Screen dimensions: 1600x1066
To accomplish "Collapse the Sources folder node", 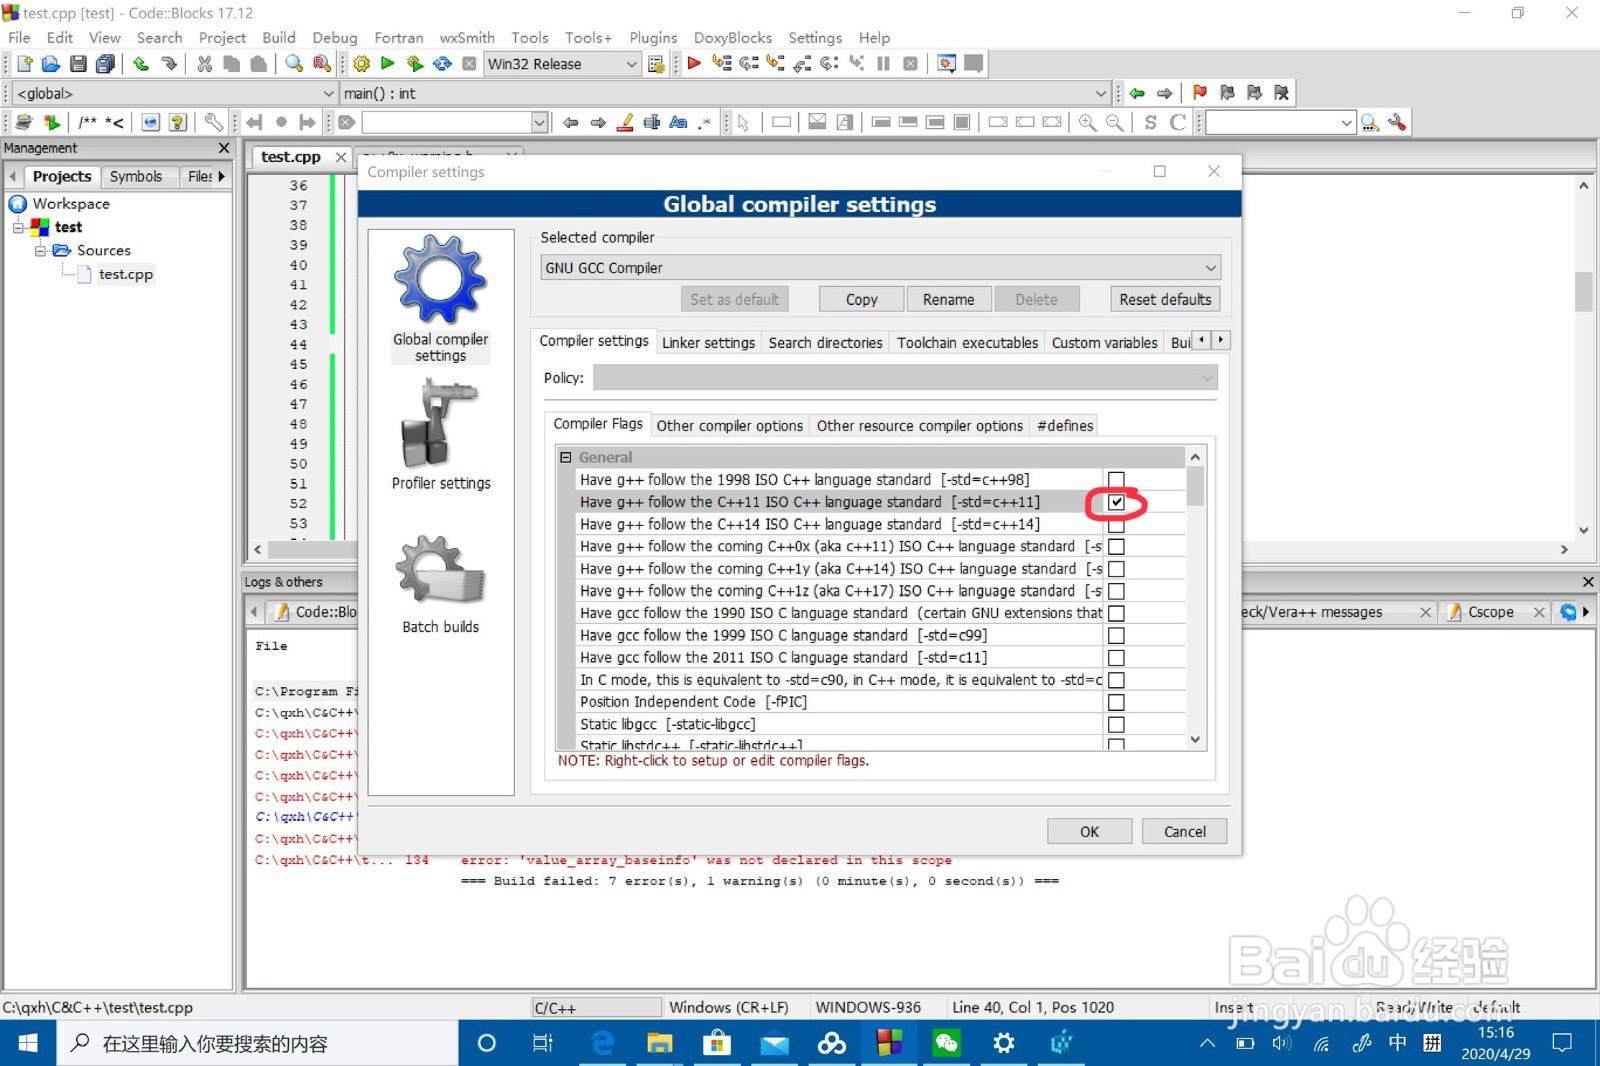I will pos(40,251).
